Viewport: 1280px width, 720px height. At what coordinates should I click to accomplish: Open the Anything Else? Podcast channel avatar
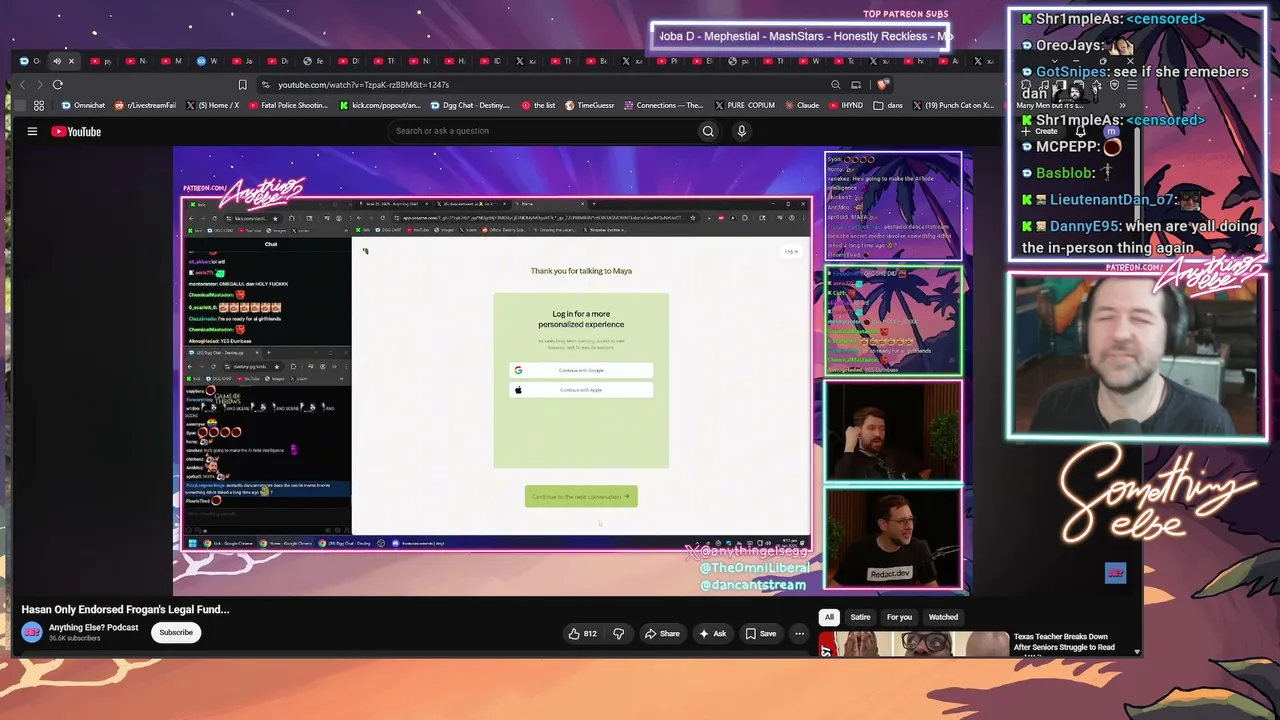tap(32, 632)
